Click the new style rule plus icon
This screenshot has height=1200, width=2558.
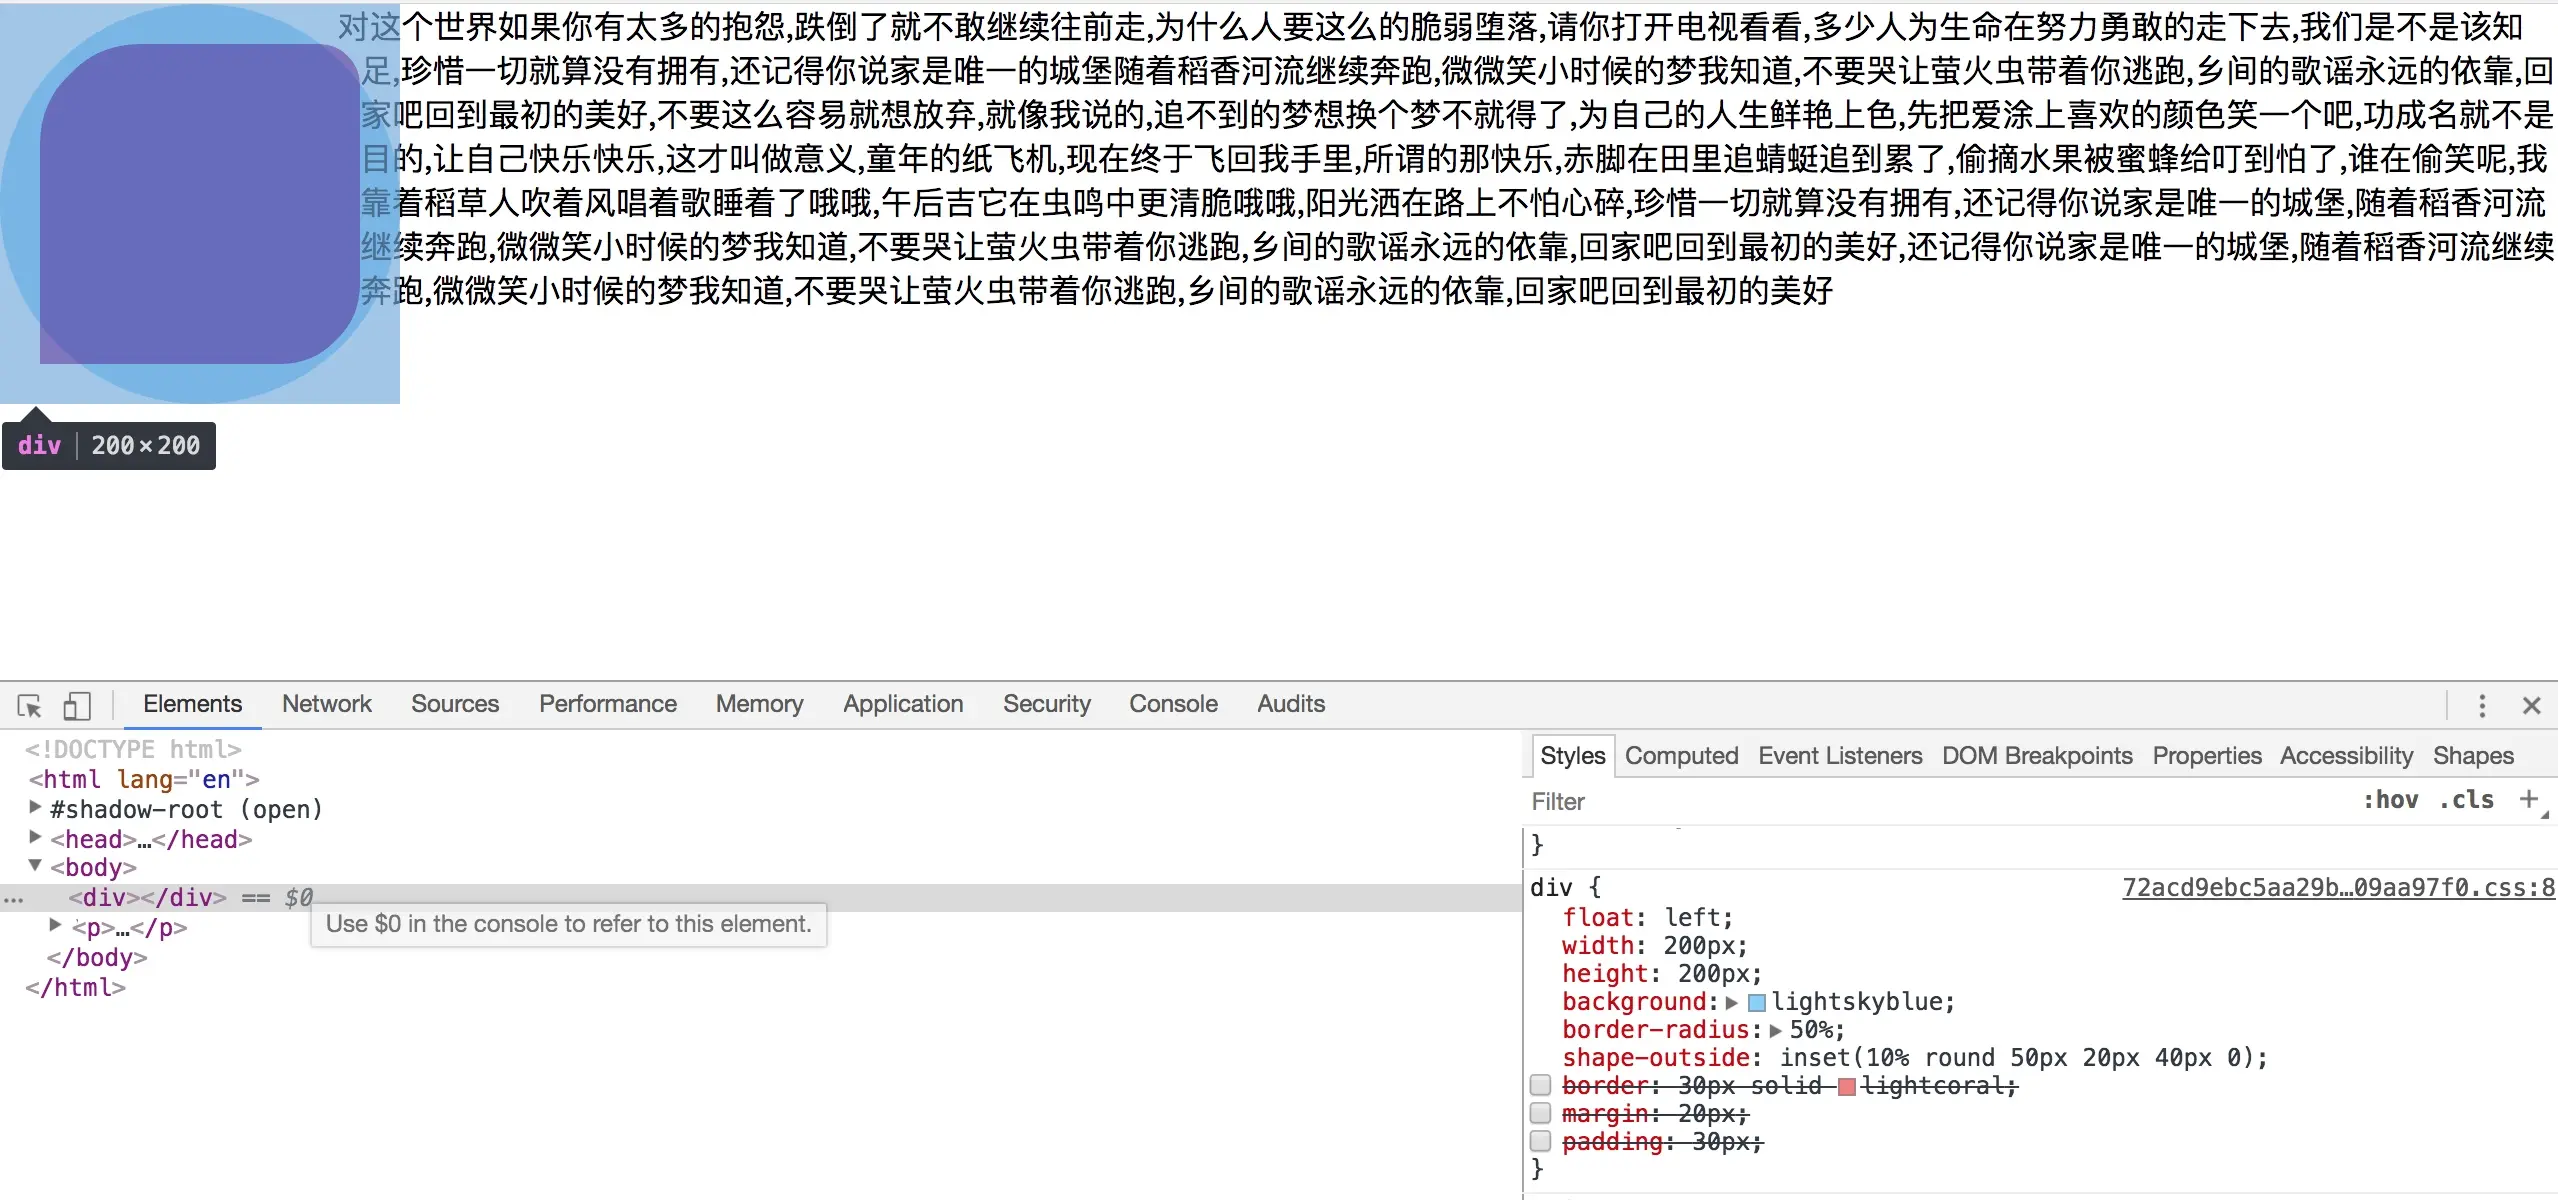2528,799
